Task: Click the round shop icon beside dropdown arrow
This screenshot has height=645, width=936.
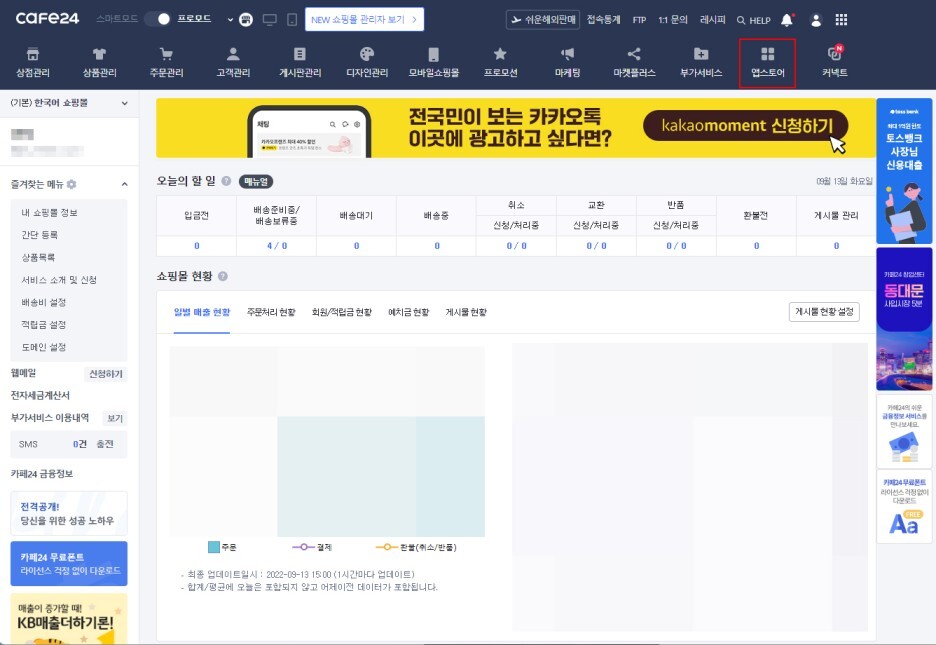Action: click(246, 20)
